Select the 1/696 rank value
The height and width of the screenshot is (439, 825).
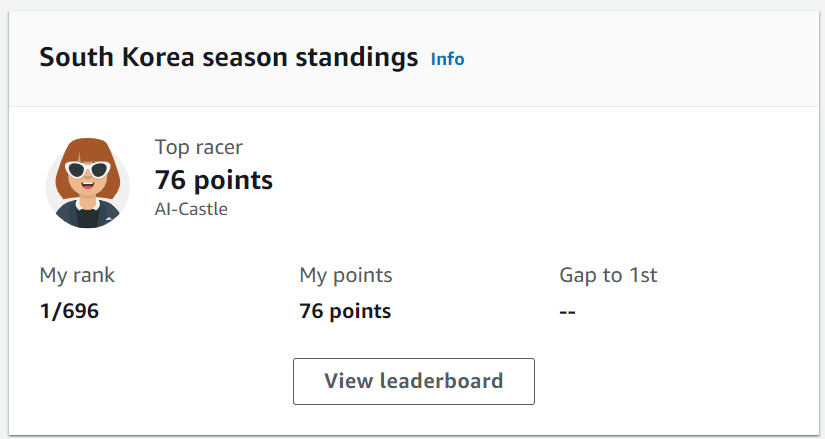pos(69,311)
